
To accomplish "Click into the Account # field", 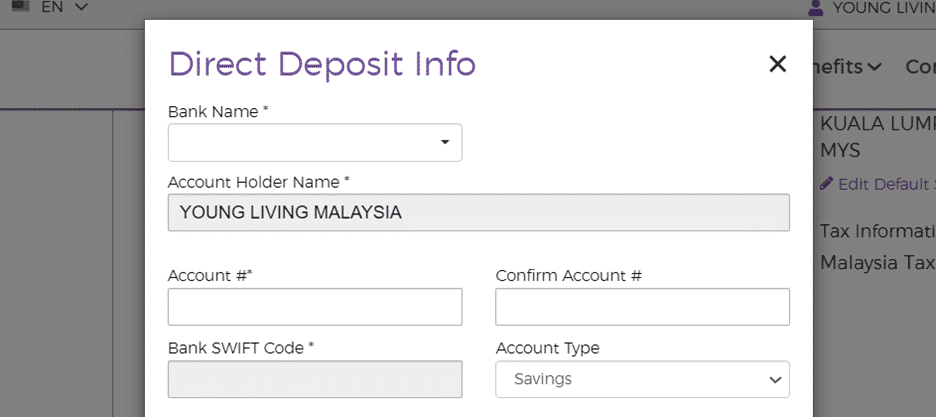I will 314,307.
